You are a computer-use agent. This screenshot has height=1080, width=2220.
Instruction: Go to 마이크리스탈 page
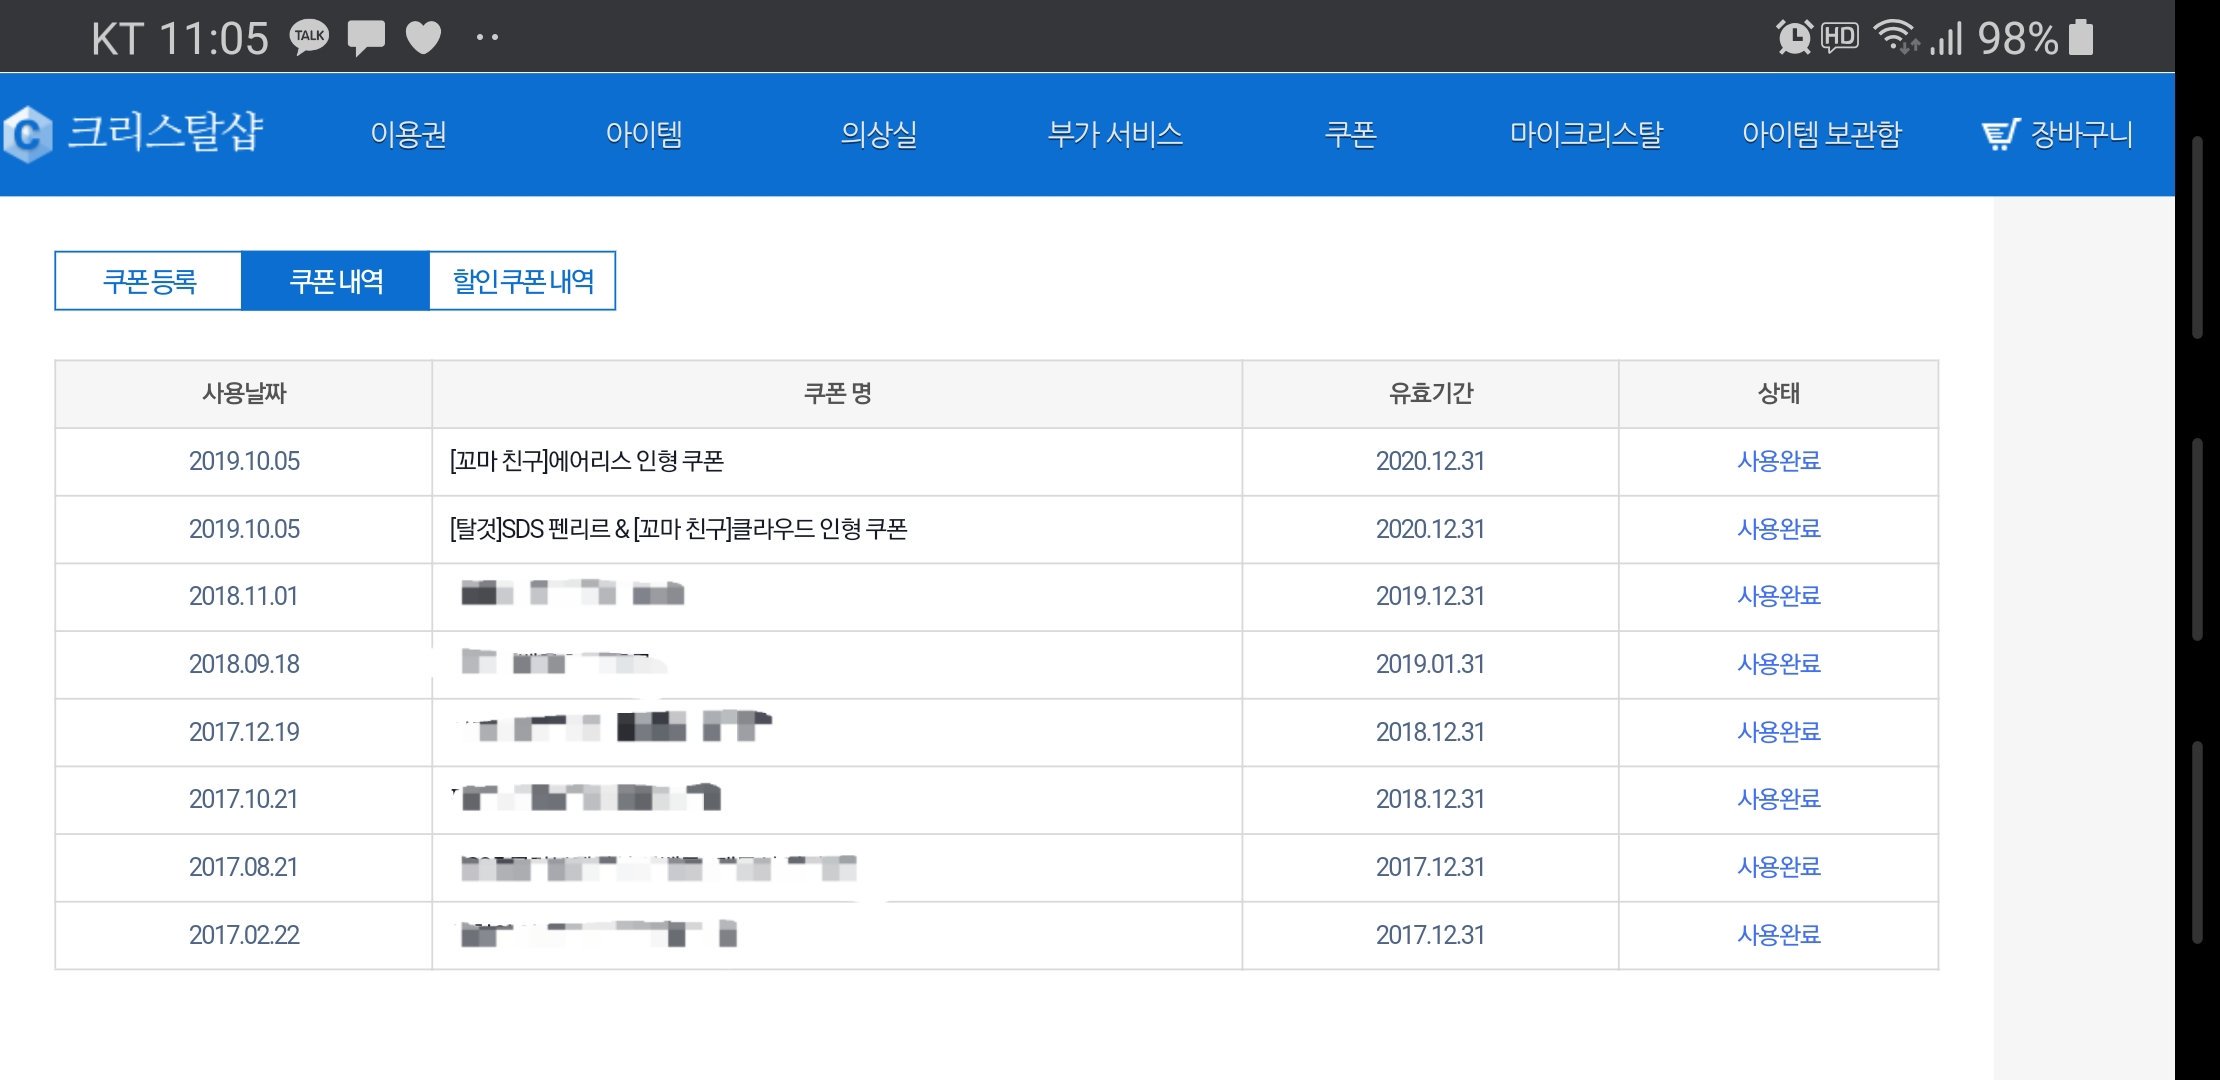pyautogui.click(x=1586, y=134)
